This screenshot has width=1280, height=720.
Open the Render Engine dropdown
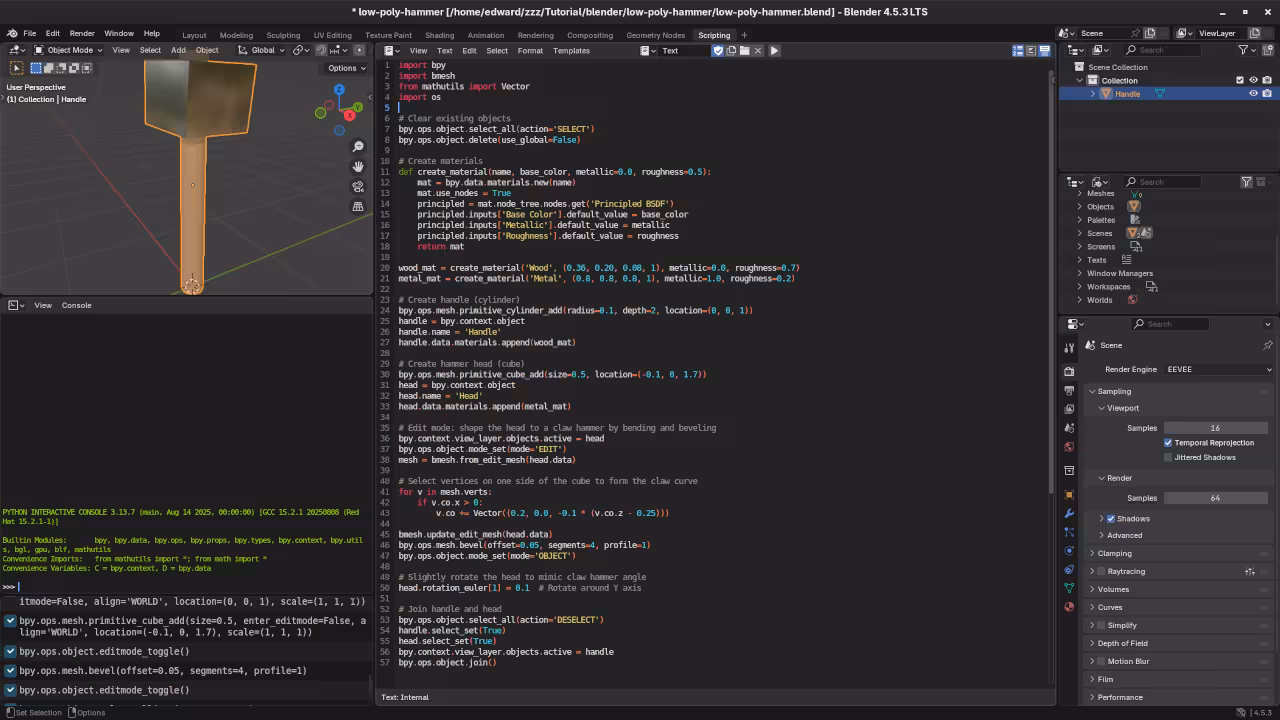click(1218, 370)
